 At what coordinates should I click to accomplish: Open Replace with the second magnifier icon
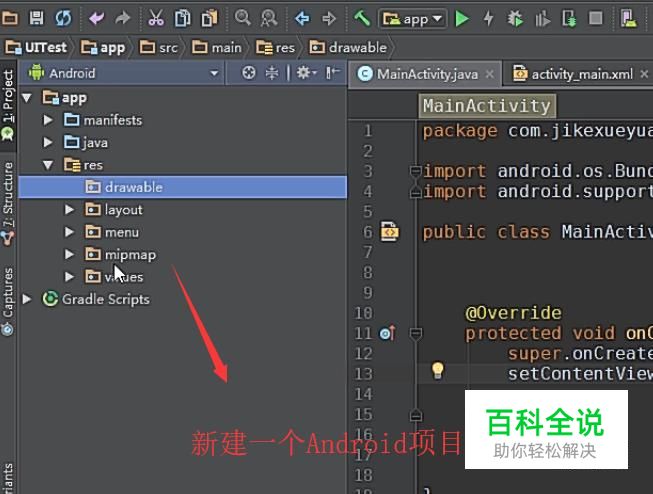point(269,18)
